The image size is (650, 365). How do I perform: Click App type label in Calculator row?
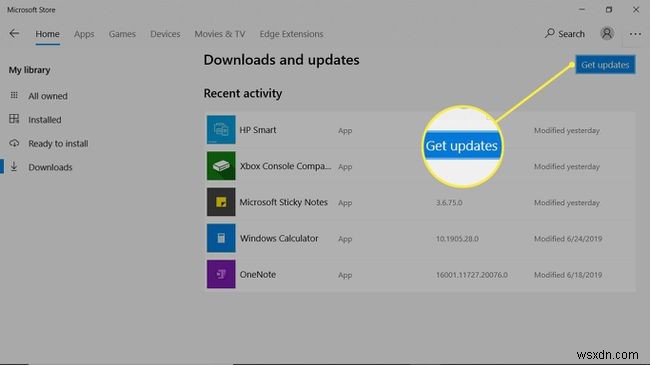tap(345, 239)
